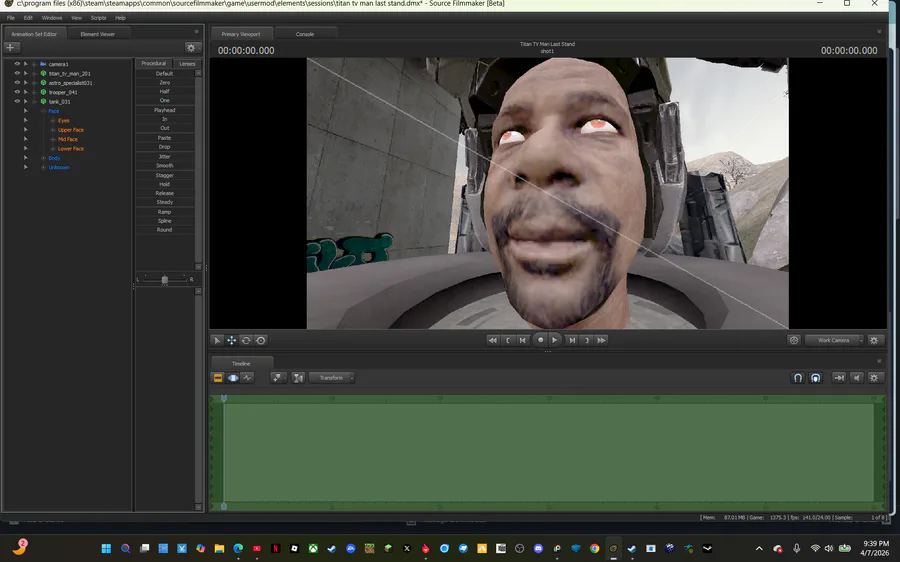Screen dimensions: 900x562
Task: Apply the Playhead preset
Action: (165, 110)
